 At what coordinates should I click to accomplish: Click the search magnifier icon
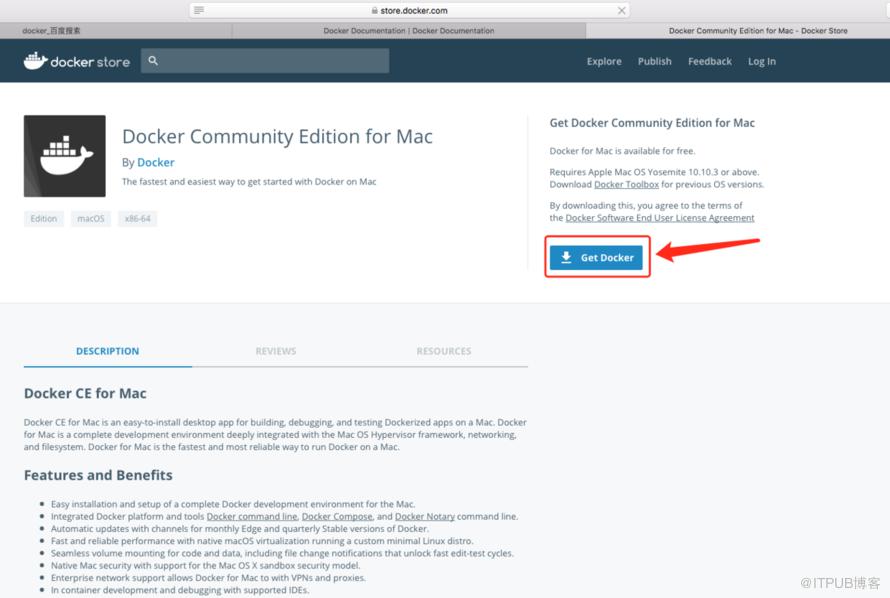[153, 60]
